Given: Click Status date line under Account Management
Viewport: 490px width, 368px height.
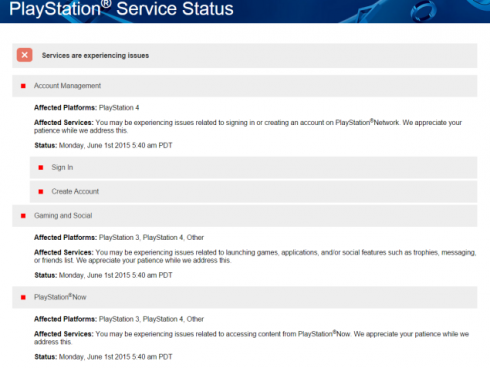Looking at the screenshot, I should (x=103, y=145).
